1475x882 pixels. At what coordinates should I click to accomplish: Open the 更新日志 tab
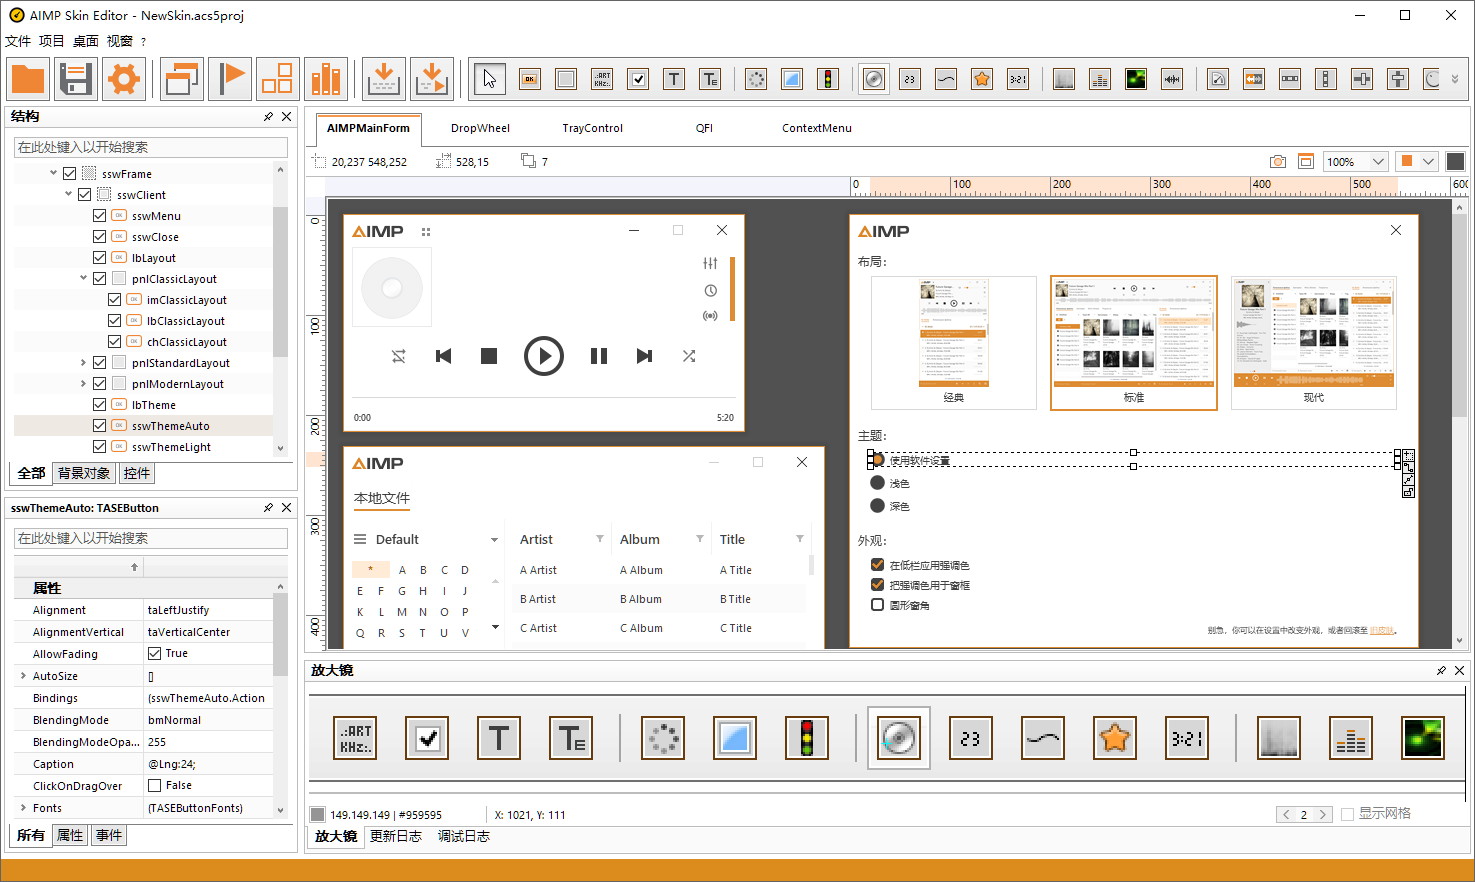coord(396,836)
